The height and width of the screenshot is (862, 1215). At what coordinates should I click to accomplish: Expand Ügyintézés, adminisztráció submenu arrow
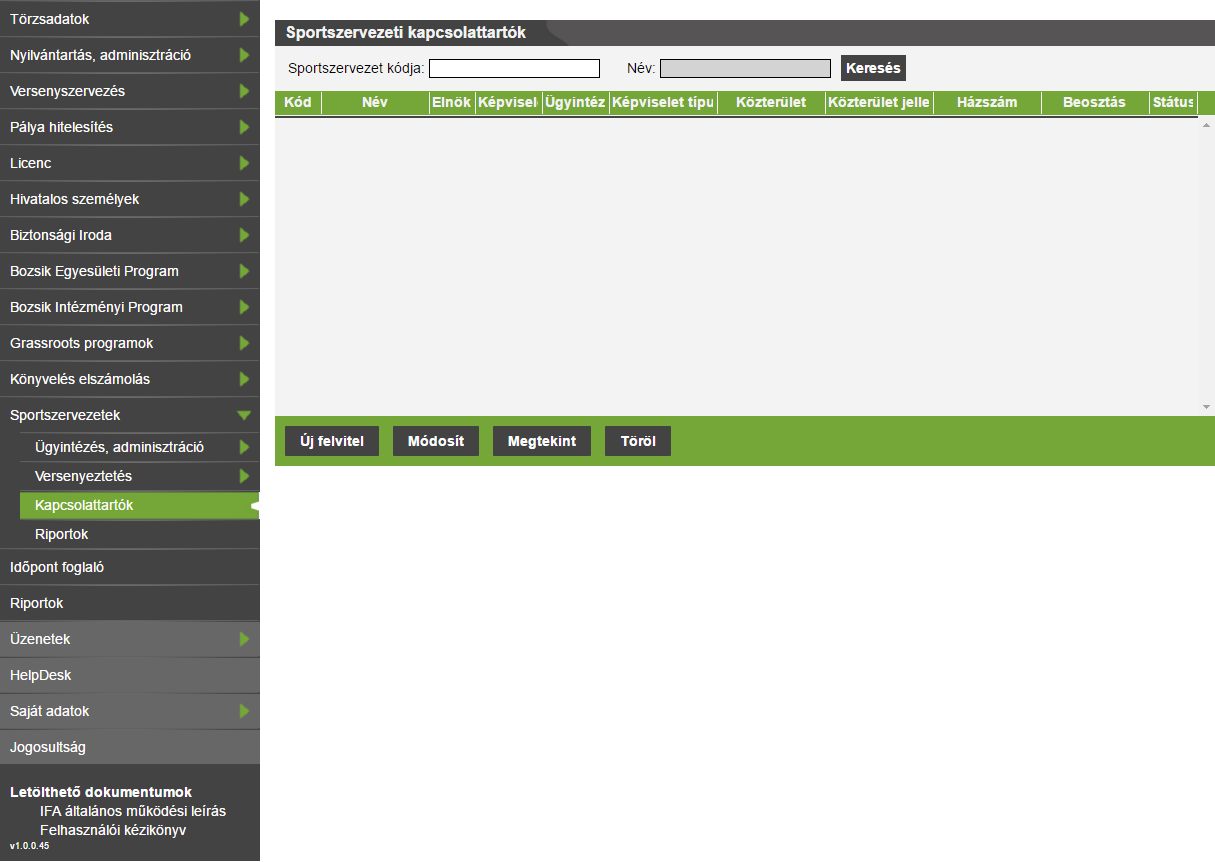[244, 447]
